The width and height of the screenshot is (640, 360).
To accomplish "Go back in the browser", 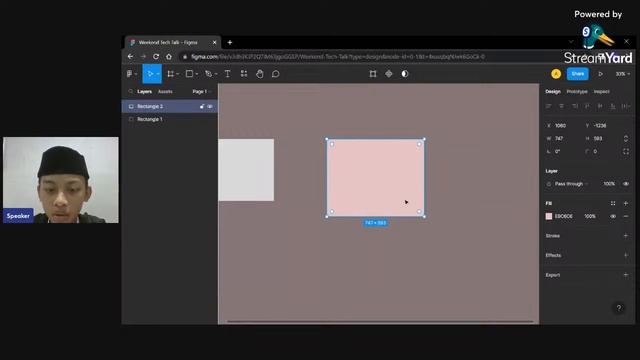I will [130, 57].
